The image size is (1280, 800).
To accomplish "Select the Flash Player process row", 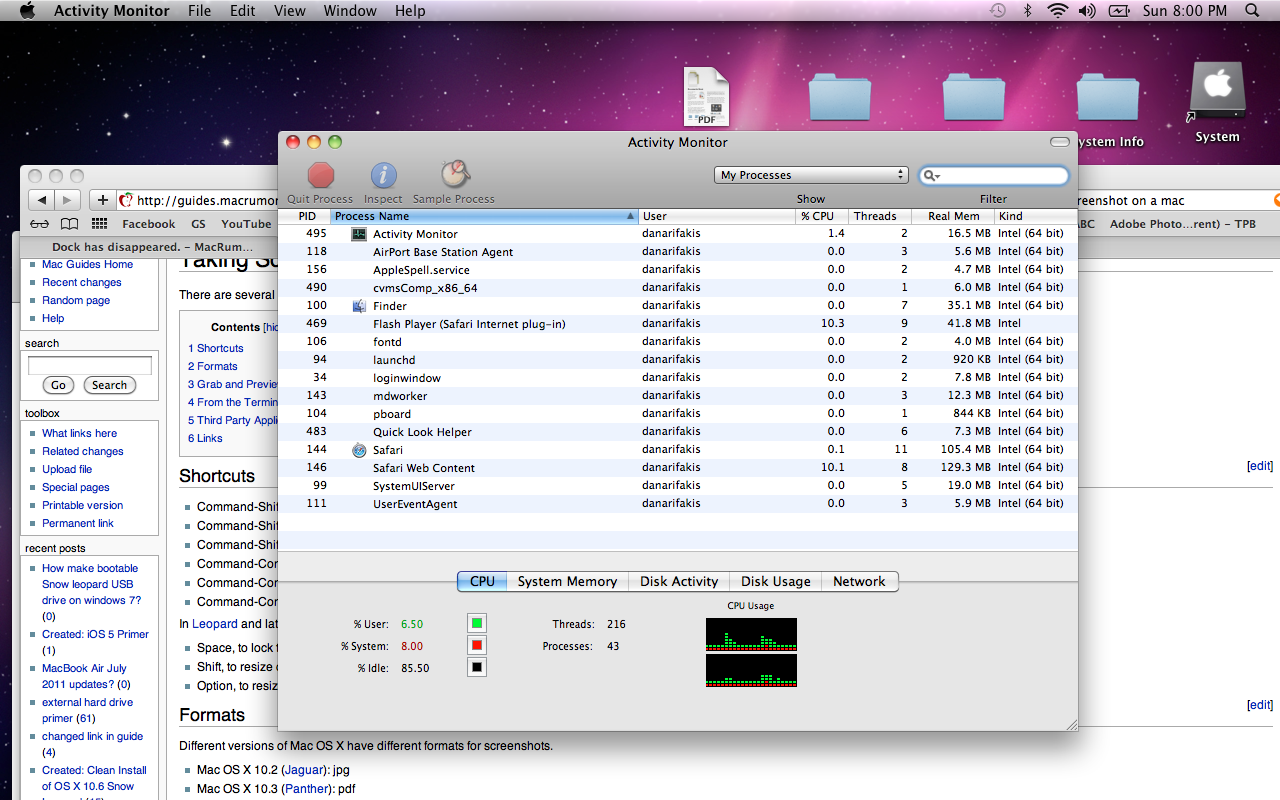I will tap(678, 324).
